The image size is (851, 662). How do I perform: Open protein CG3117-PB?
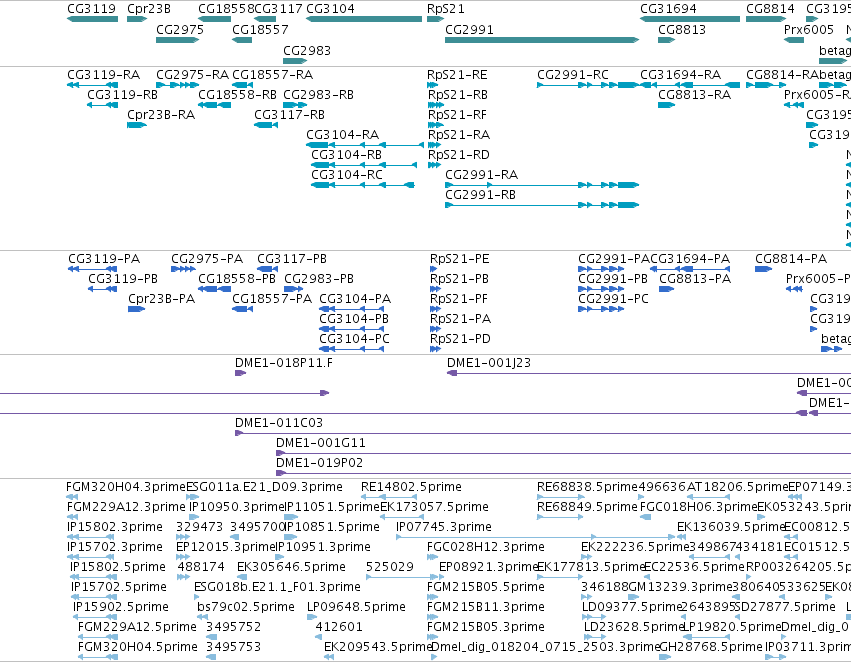point(292,259)
